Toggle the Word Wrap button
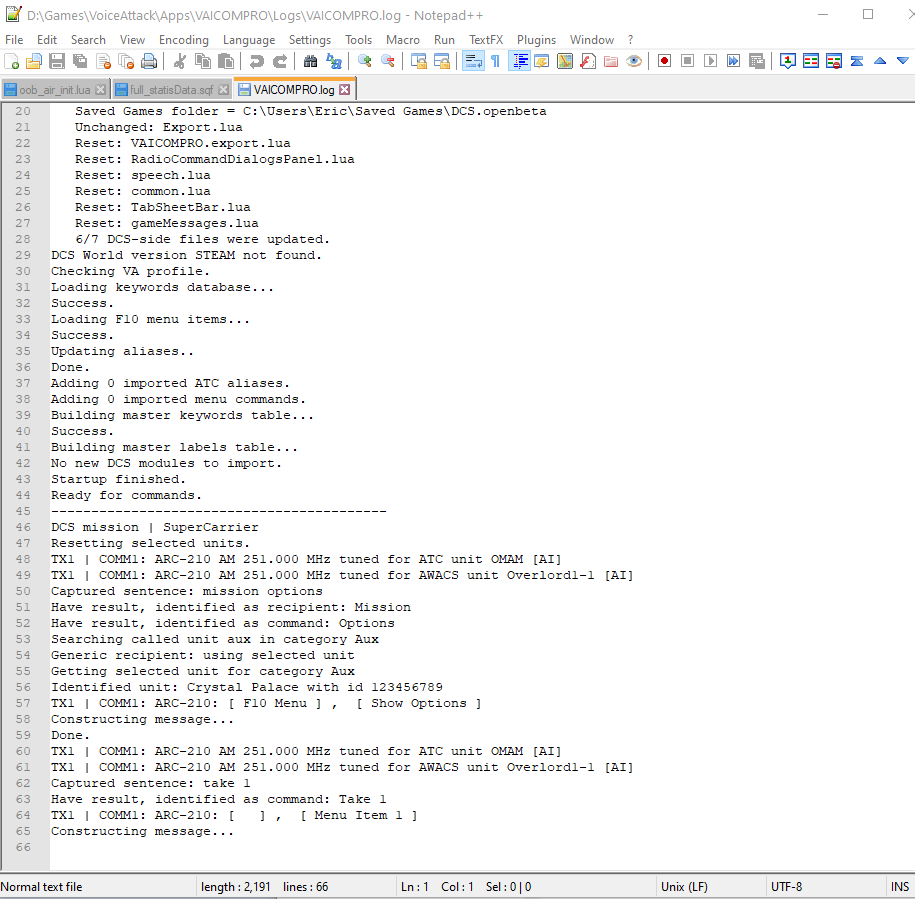 473,61
